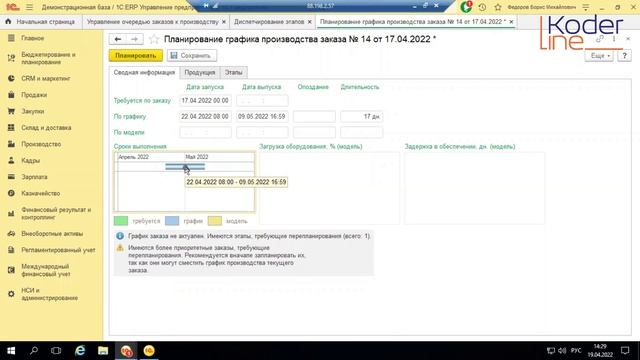
Task: Click the blue schedule bar in Gantt chart
Action: [x=185, y=166]
